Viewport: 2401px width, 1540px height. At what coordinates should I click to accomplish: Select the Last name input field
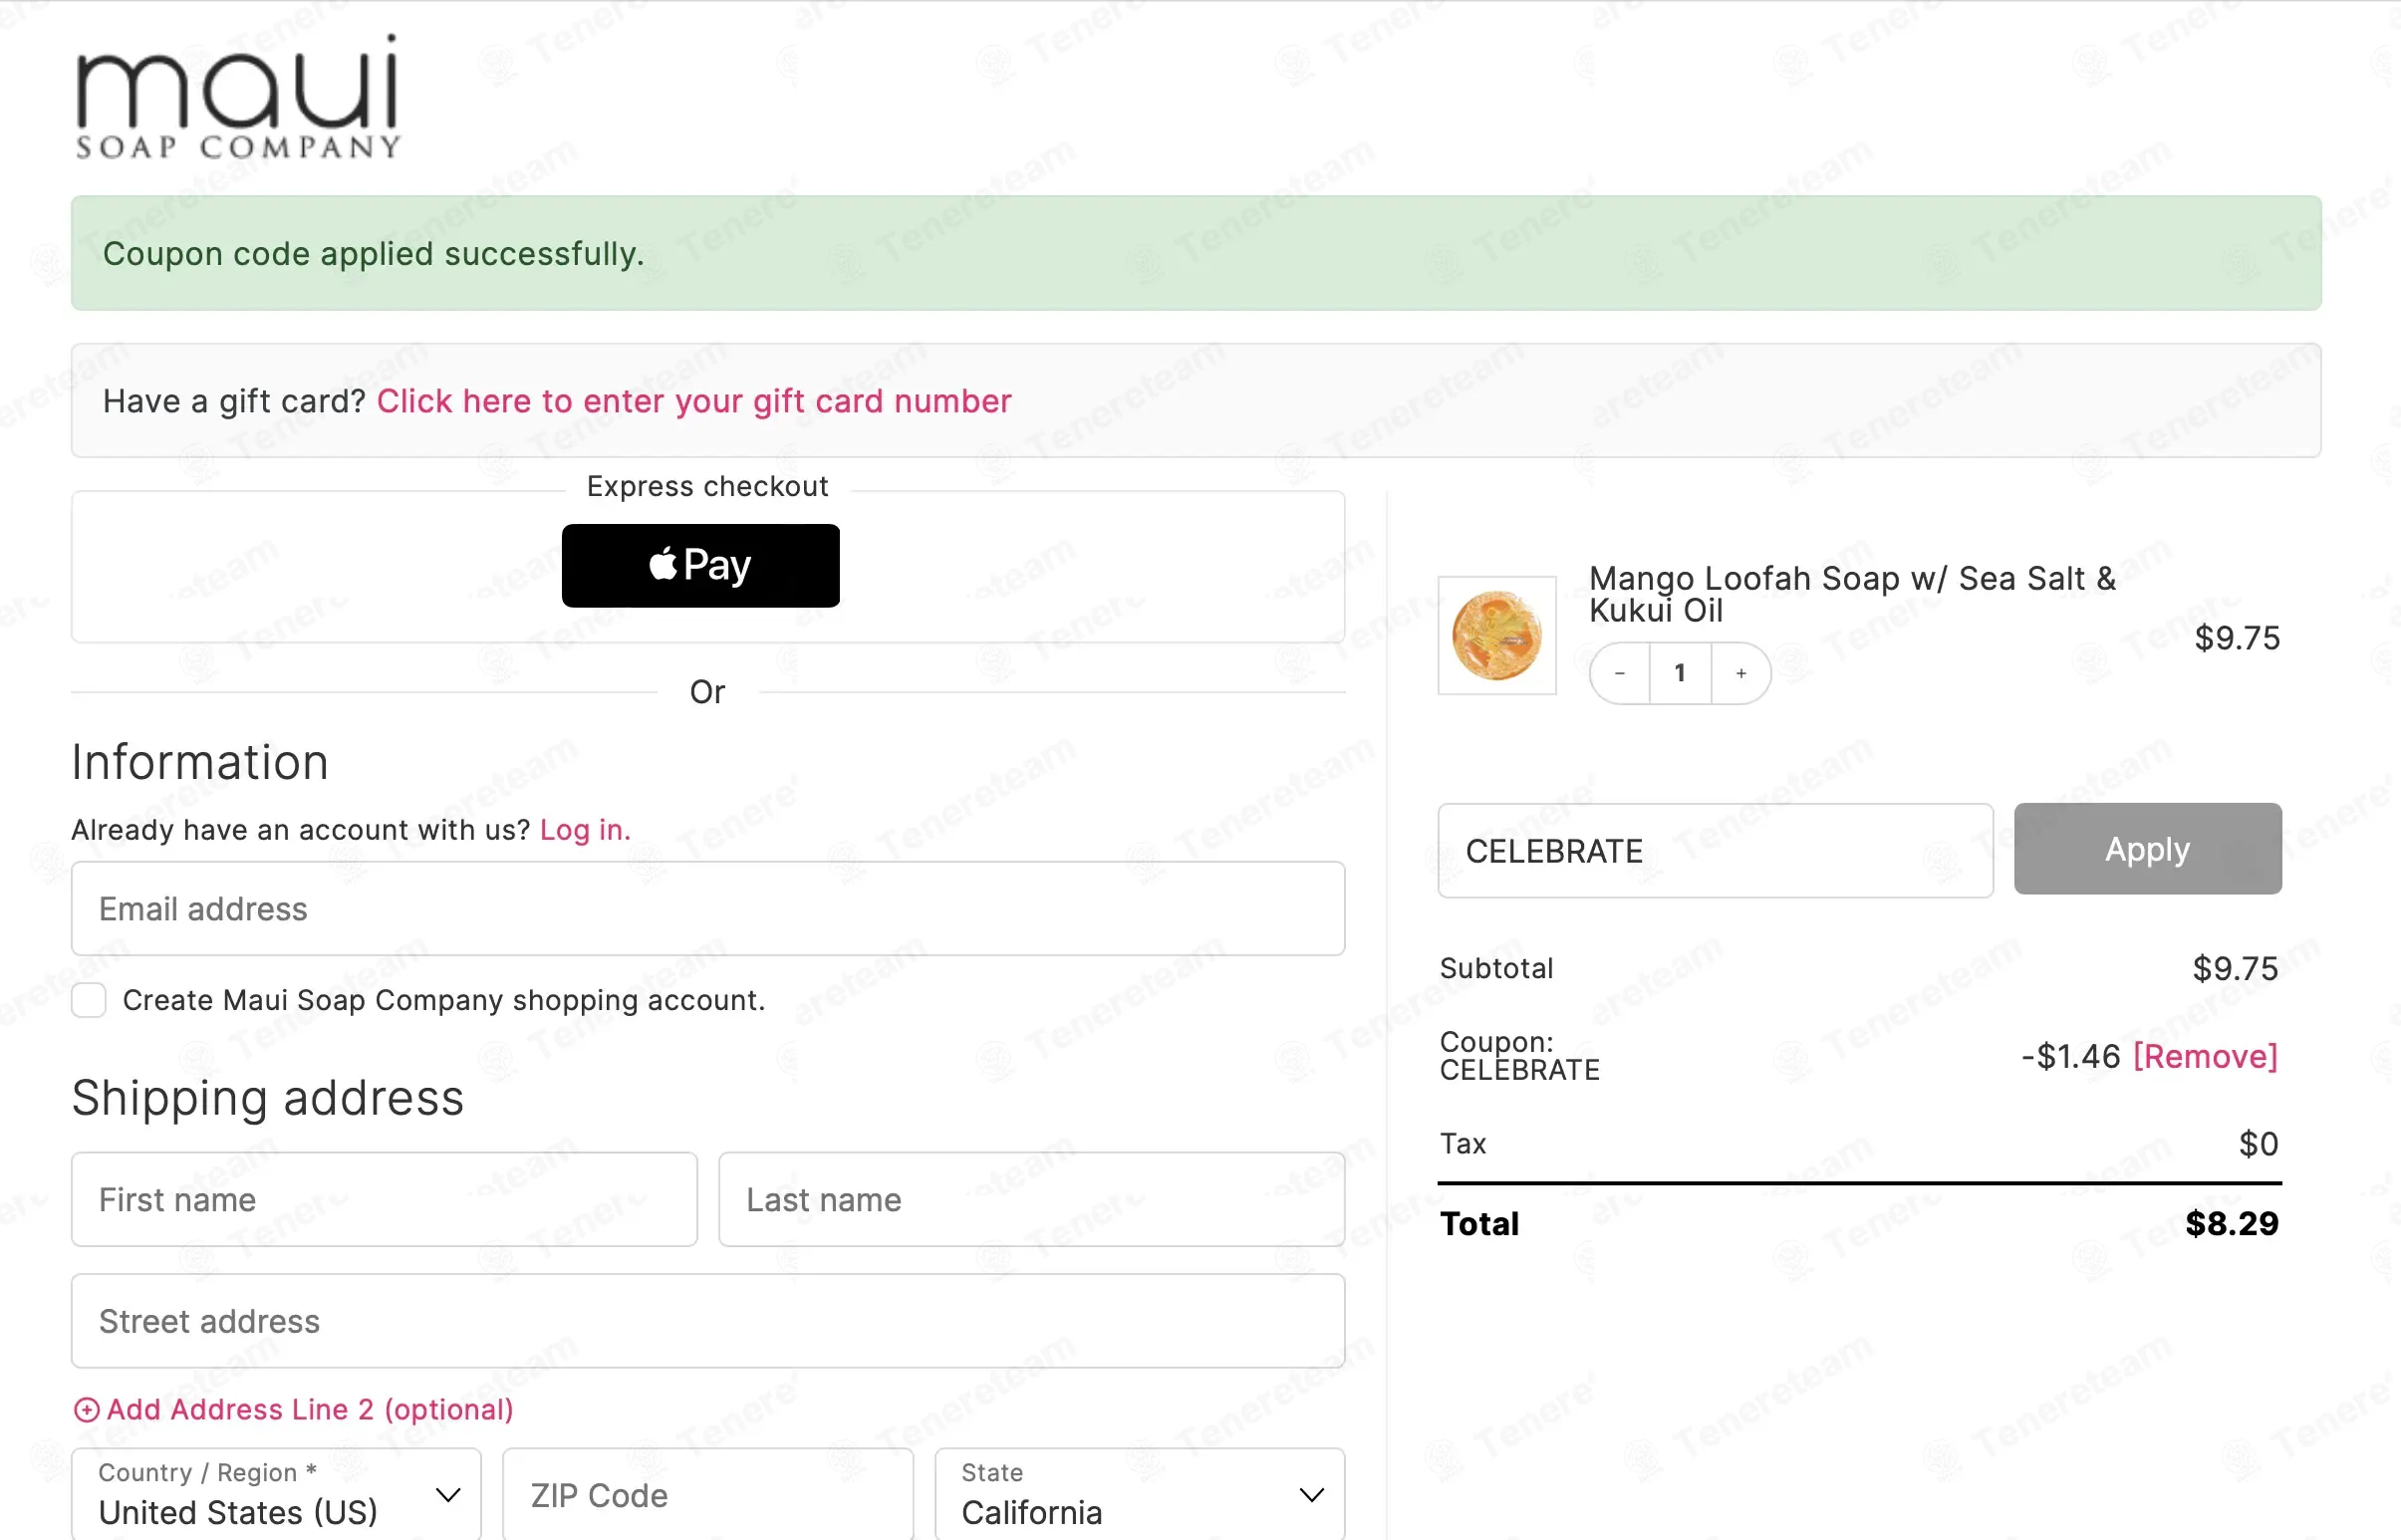[x=1032, y=1200]
